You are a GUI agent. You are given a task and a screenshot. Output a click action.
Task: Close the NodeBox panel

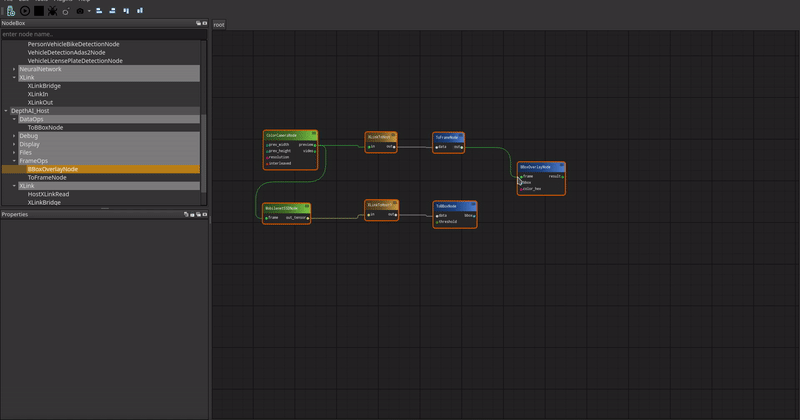205,23
